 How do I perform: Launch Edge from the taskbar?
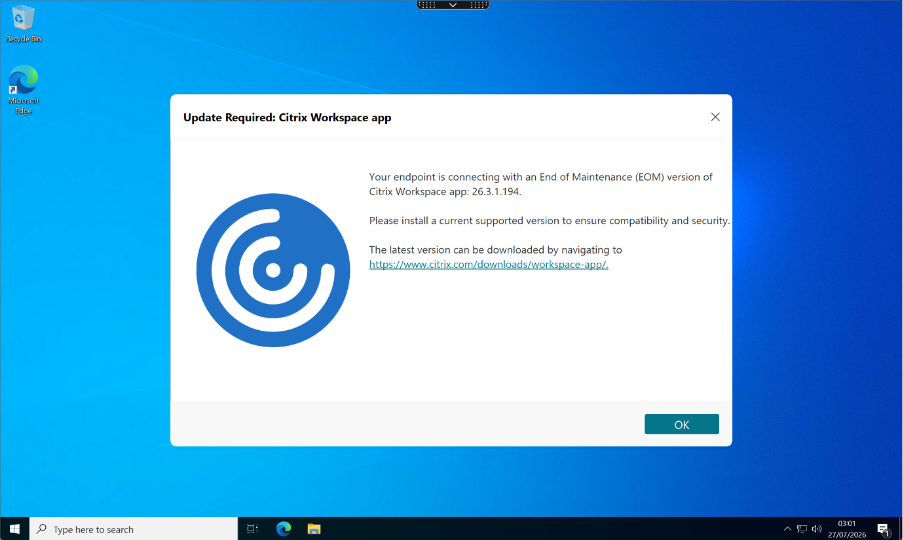pos(283,528)
